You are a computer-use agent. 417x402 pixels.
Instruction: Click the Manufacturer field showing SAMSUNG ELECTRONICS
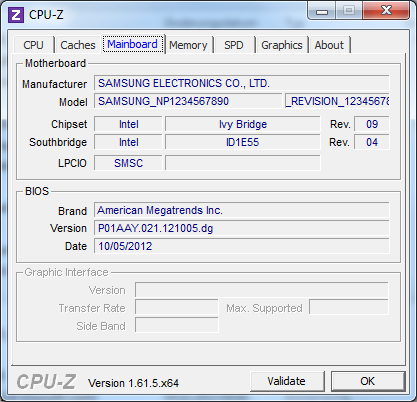click(x=242, y=83)
